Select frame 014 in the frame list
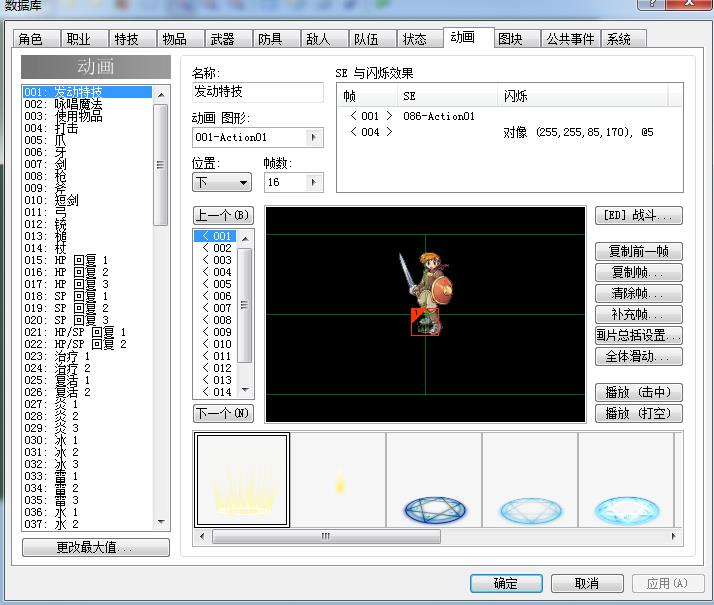This screenshot has width=714, height=605. point(217,392)
